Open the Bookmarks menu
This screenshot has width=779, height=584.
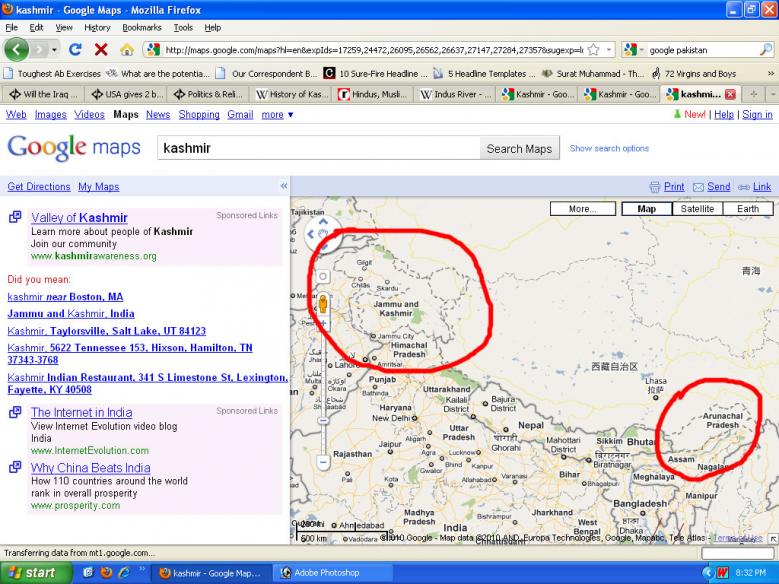click(x=142, y=27)
